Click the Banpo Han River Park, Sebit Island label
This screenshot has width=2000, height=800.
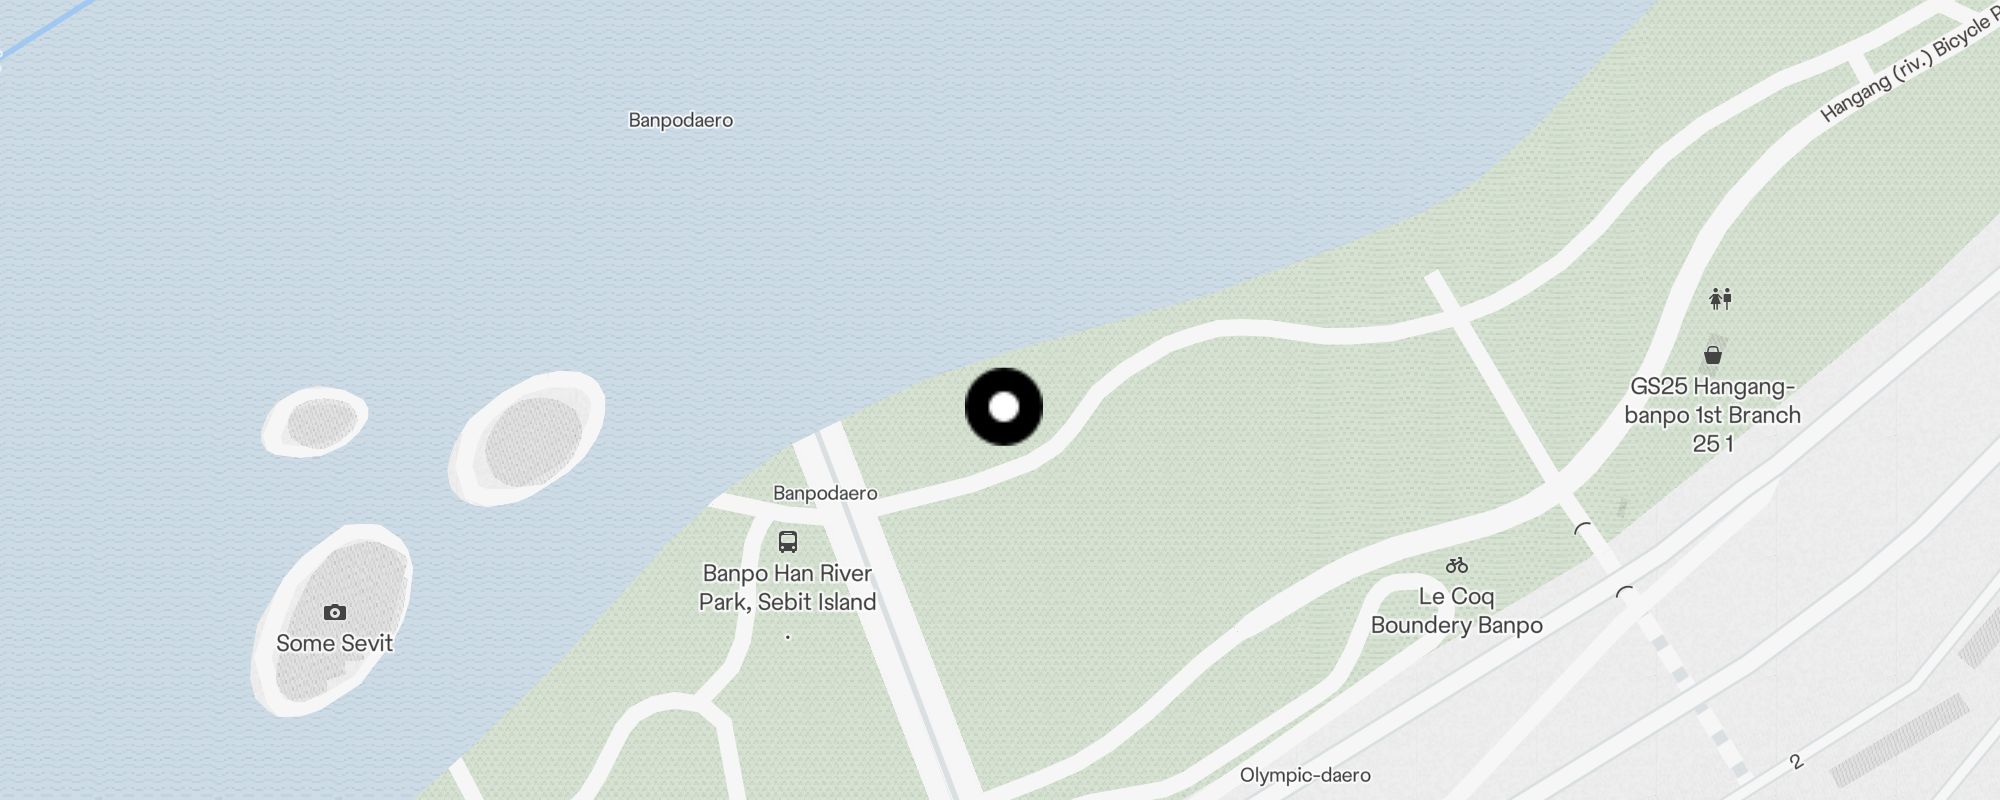click(x=788, y=588)
